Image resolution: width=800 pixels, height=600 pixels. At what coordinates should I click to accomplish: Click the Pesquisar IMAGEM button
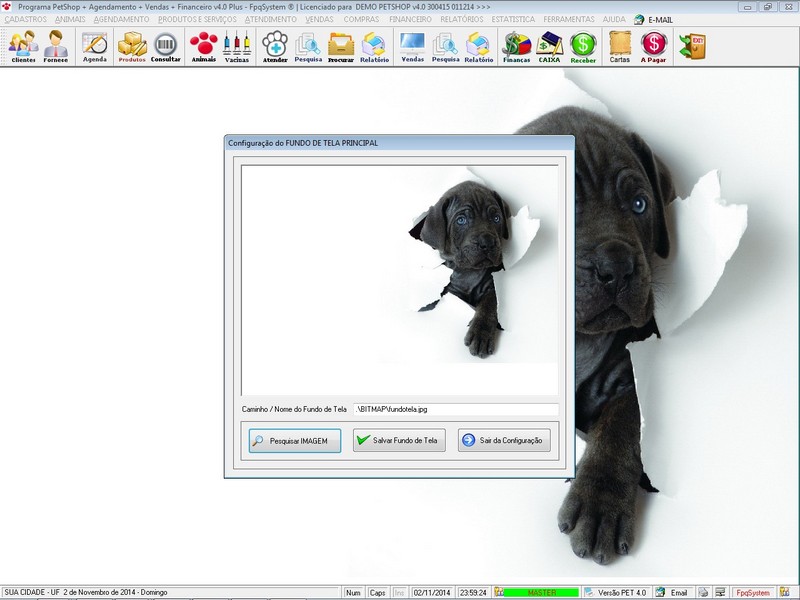coord(295,441)
